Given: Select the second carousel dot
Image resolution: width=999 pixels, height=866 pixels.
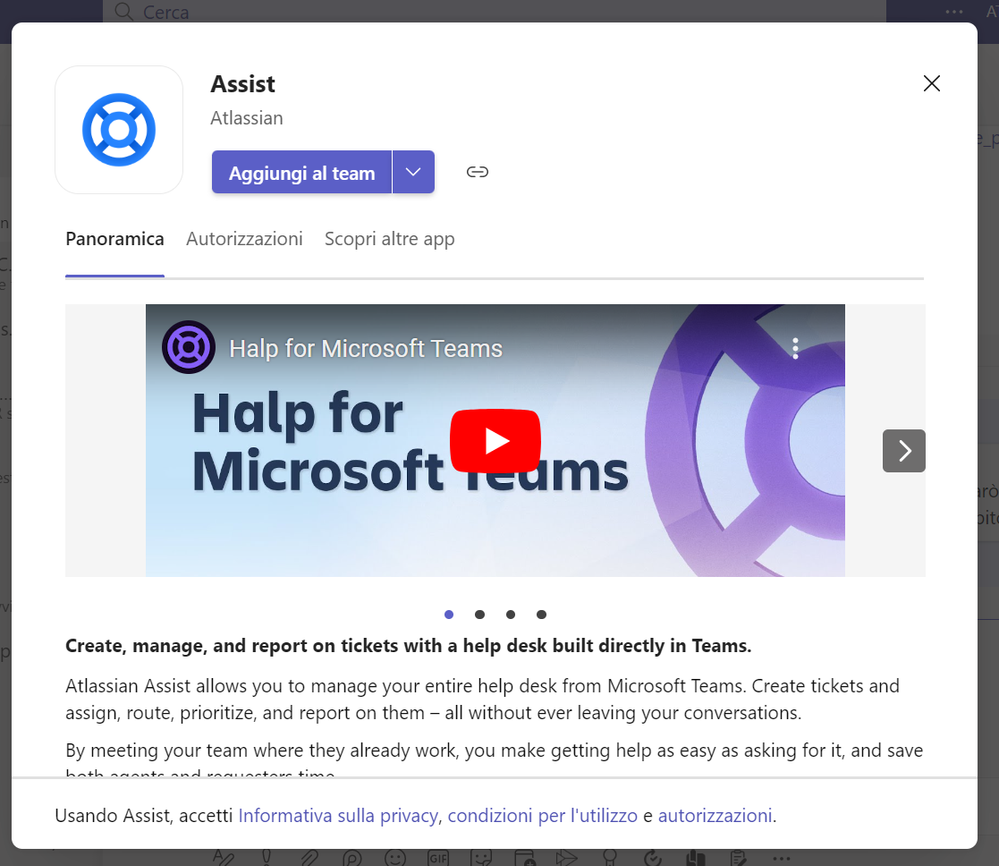Looking at the screenshot, I should coord(480,614).
